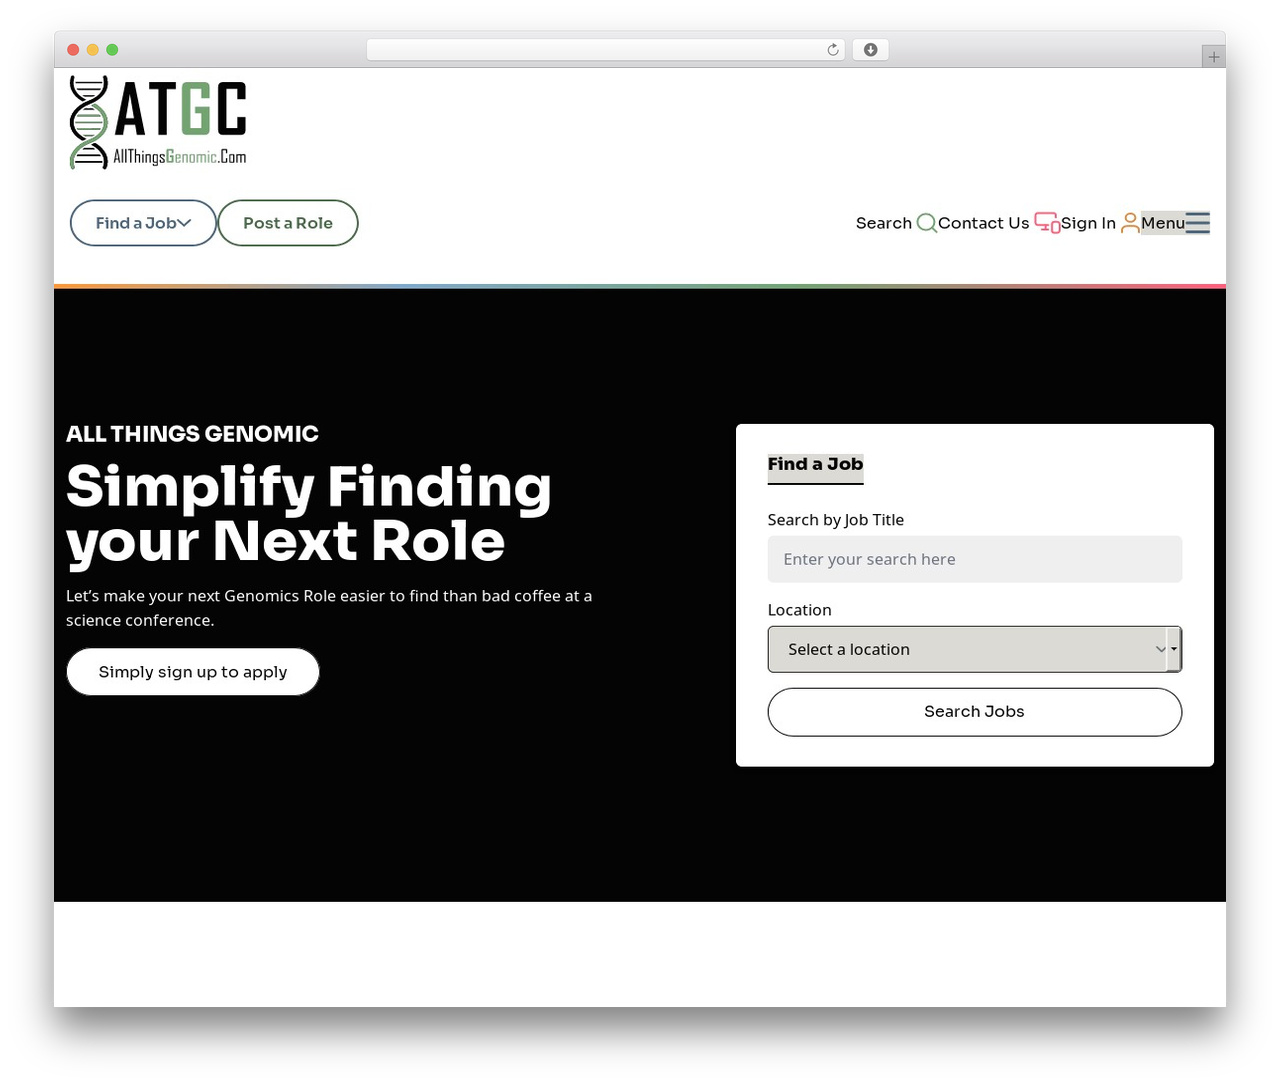
Task: Click the Search by Job Title label
Action: [x=836, y=520]
